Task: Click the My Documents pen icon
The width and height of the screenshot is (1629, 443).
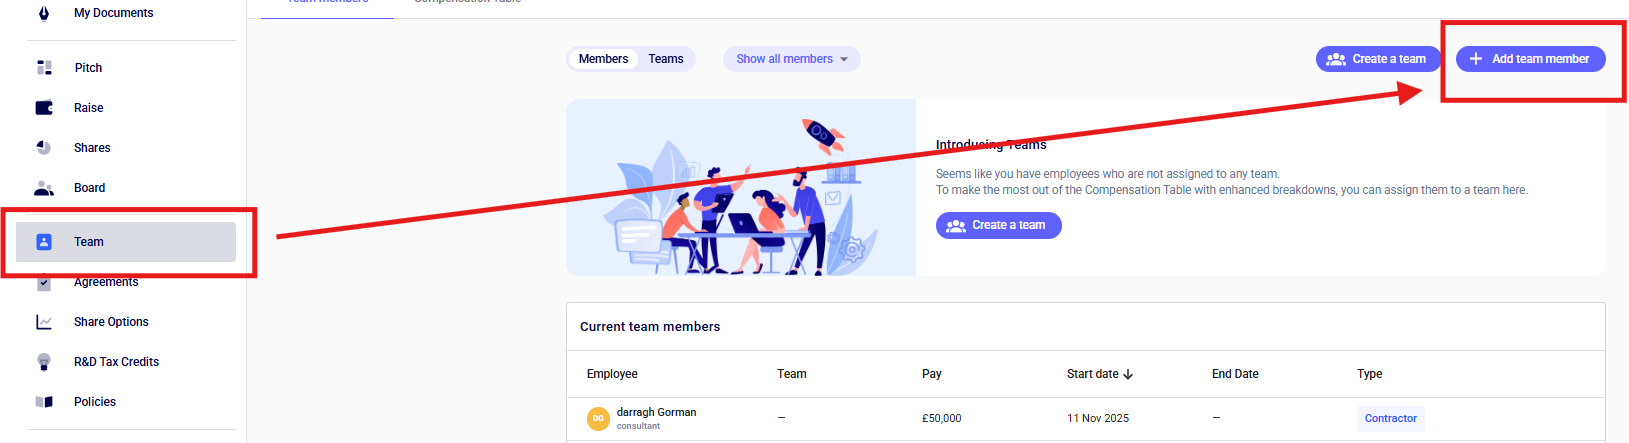Action: (x=44, y=13)
